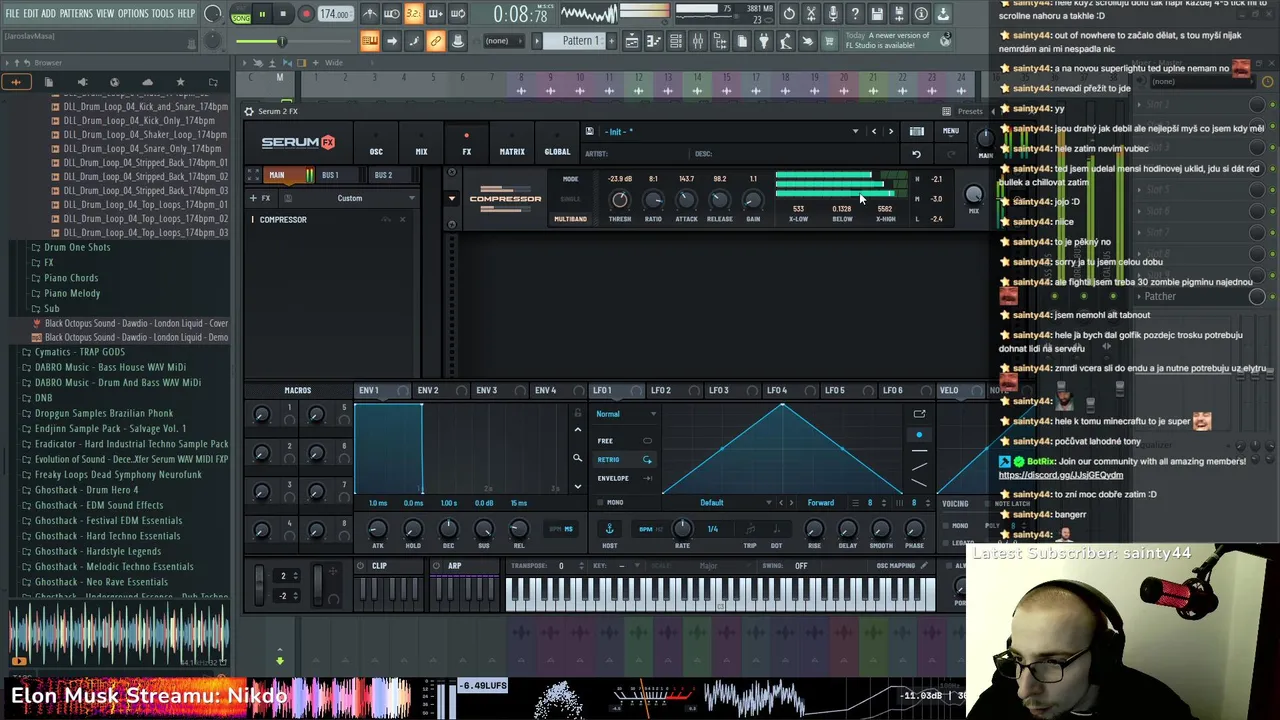Switch compressor to MULTIBAND mode
Screen dimensions: 1280x720
tap(570, 219)
